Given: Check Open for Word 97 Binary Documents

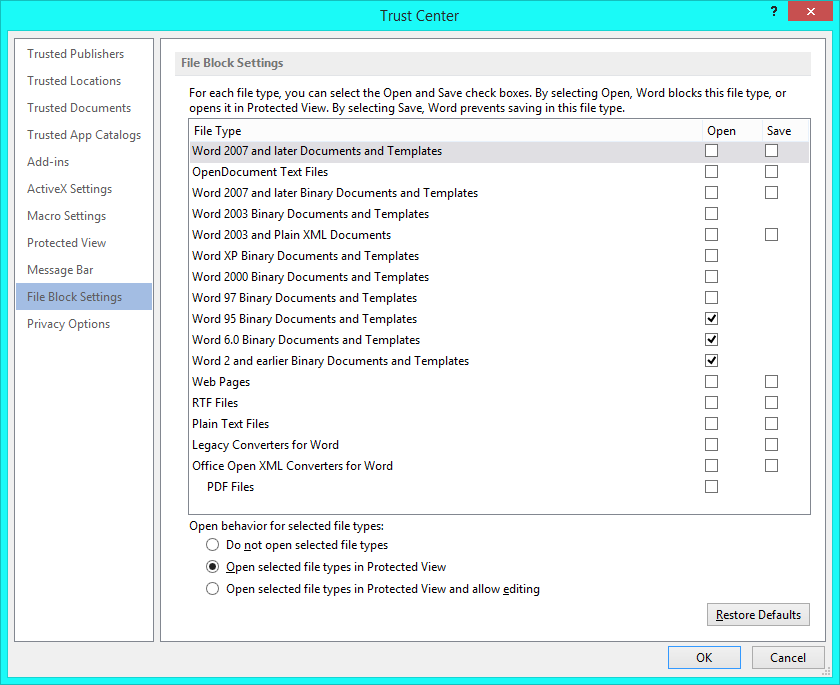Looking at the screenshot, I should [x=711, y=298].
